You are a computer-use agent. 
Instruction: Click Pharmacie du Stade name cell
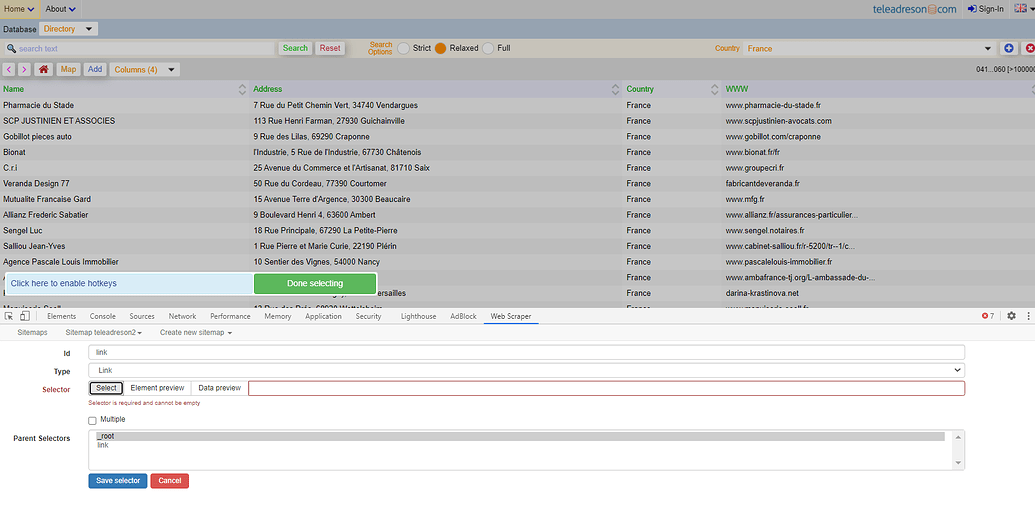pyautogui.click(x=38, y=105)
